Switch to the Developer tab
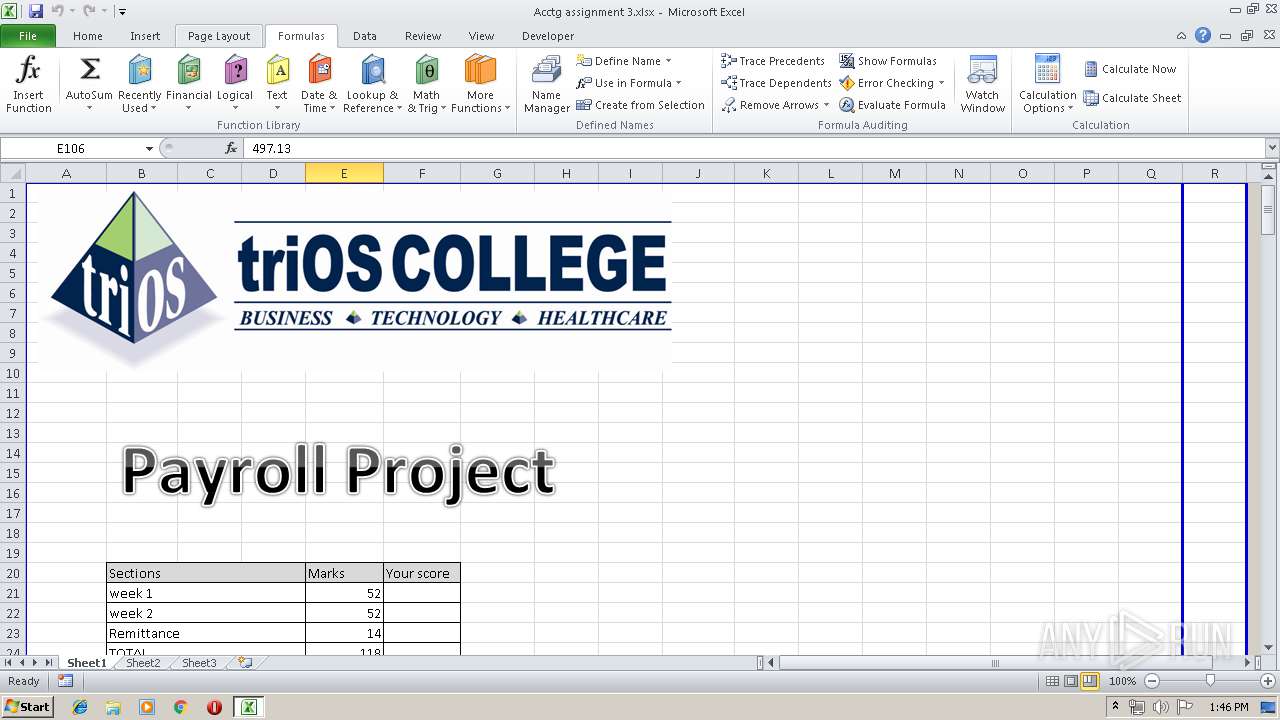 548,36
